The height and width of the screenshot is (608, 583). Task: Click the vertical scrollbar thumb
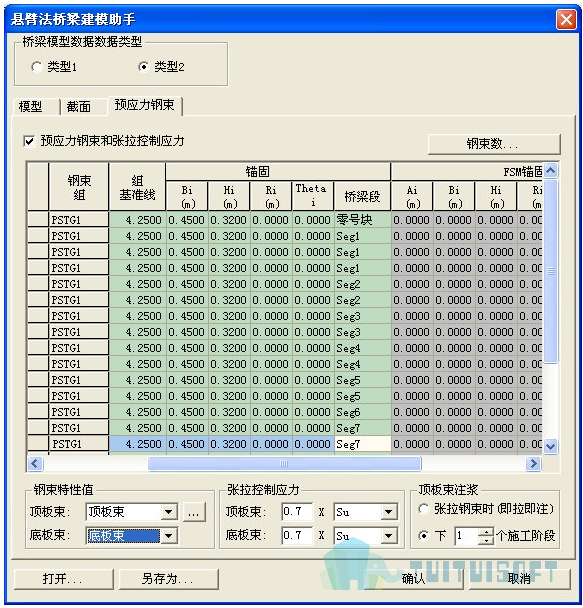point(550,271)
